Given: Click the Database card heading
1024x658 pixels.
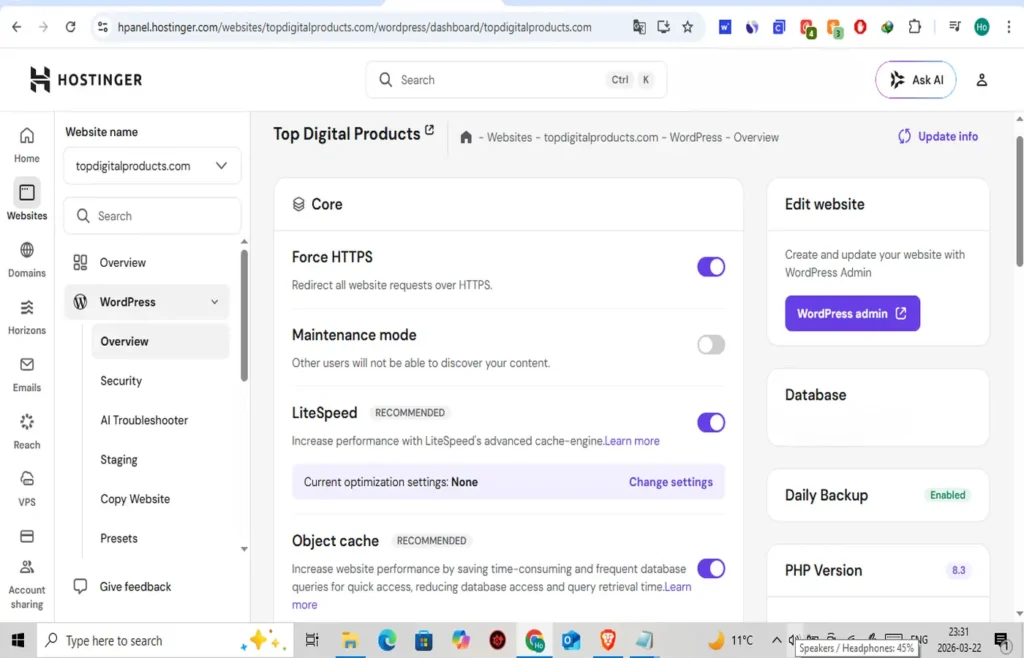Looking at the screenshot, I should pyautogui.click(x=815, y=395).
